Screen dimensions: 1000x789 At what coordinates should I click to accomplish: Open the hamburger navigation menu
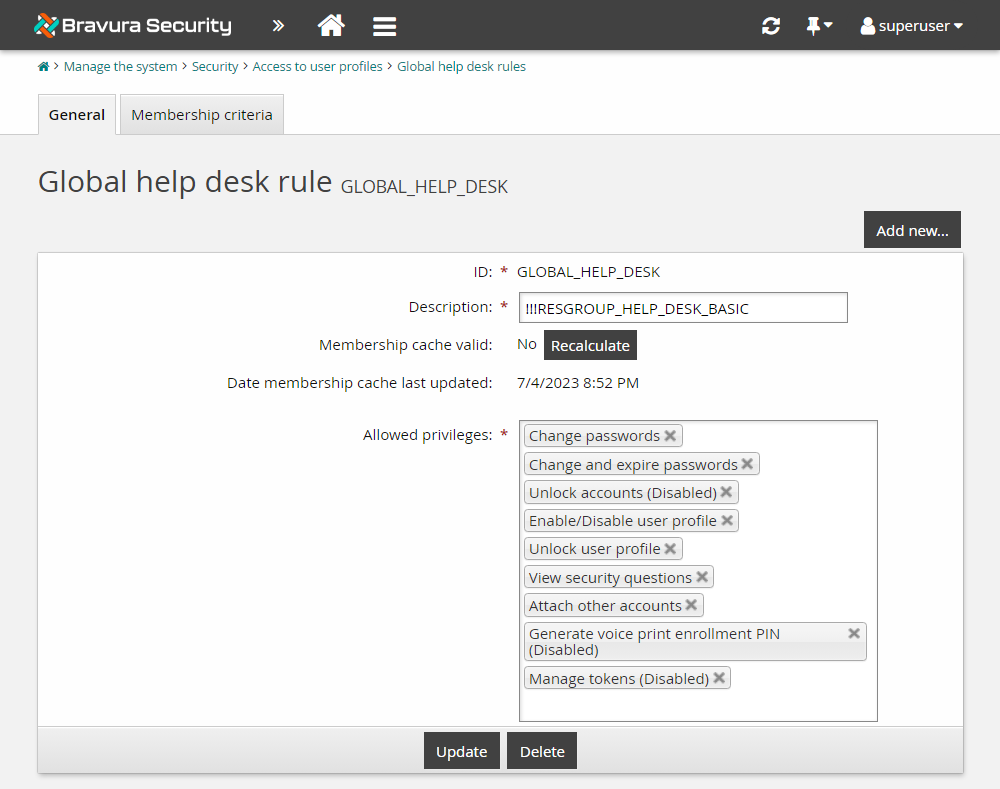coord(384,26)
